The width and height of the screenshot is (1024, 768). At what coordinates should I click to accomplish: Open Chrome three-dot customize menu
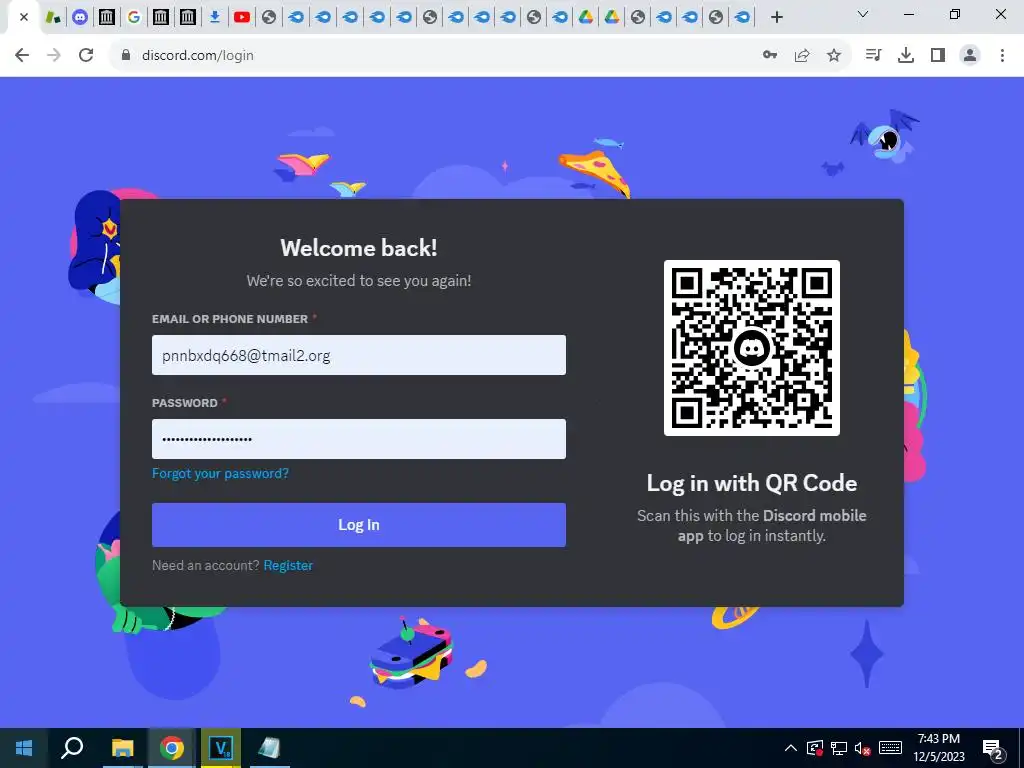[1002, 55]
